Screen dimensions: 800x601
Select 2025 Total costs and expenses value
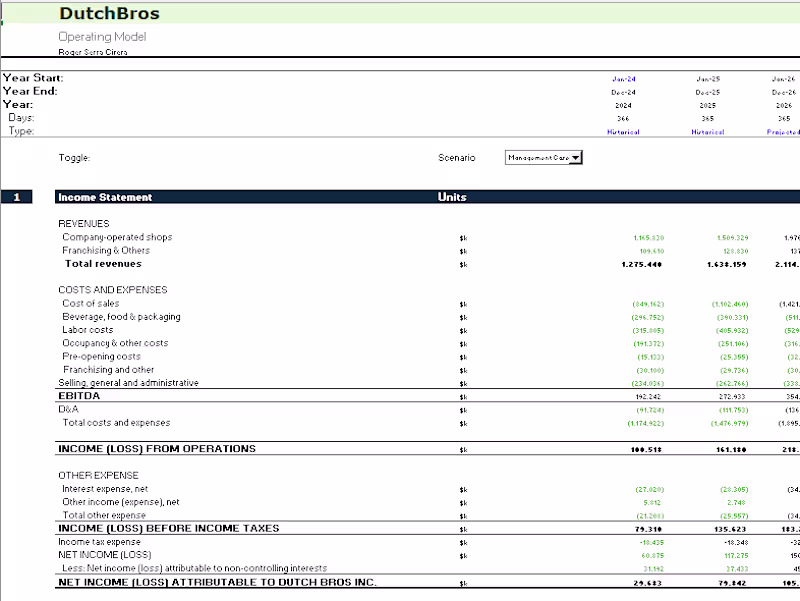[x=730, y=423]
